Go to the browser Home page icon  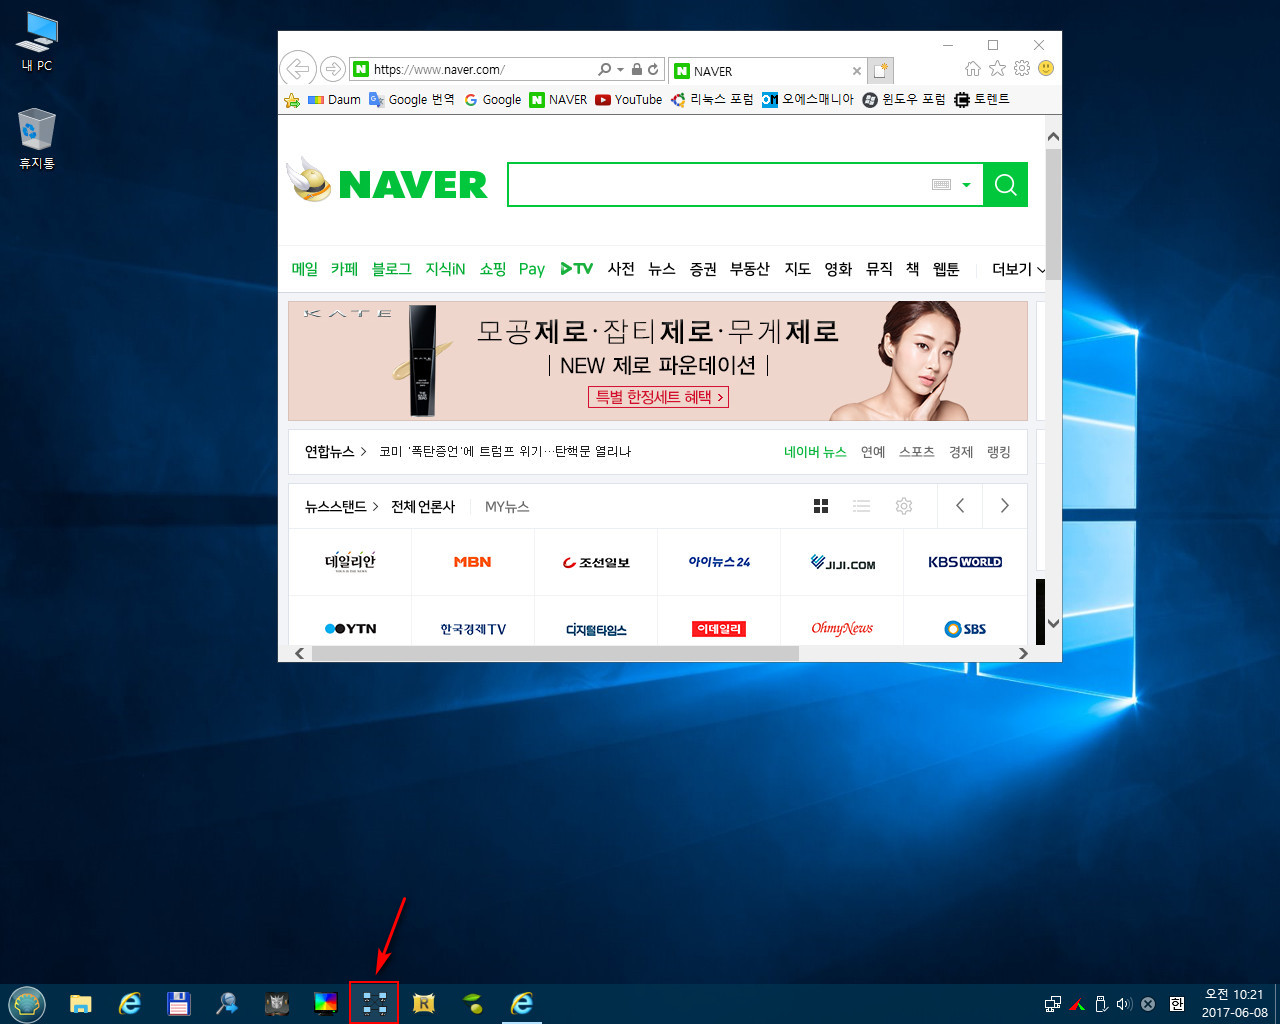tap(972, 68)
